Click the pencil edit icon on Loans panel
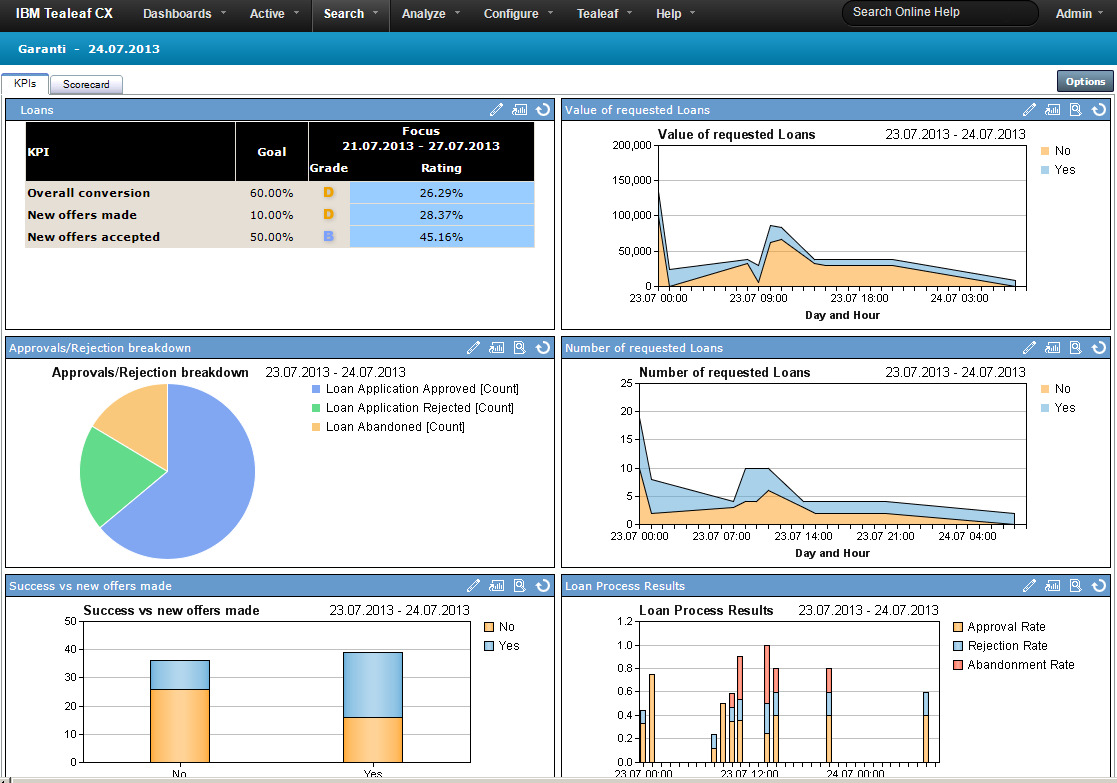Image resolution: width=1117 pixels, height=783 pixels. tap(497, 110)
